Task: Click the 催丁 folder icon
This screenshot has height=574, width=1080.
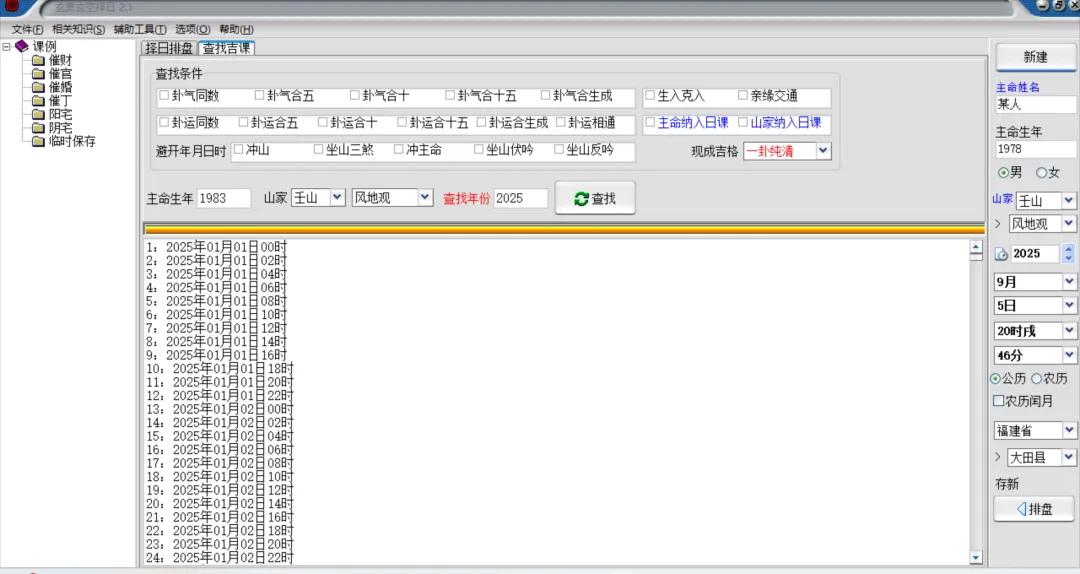Action: 39,101
